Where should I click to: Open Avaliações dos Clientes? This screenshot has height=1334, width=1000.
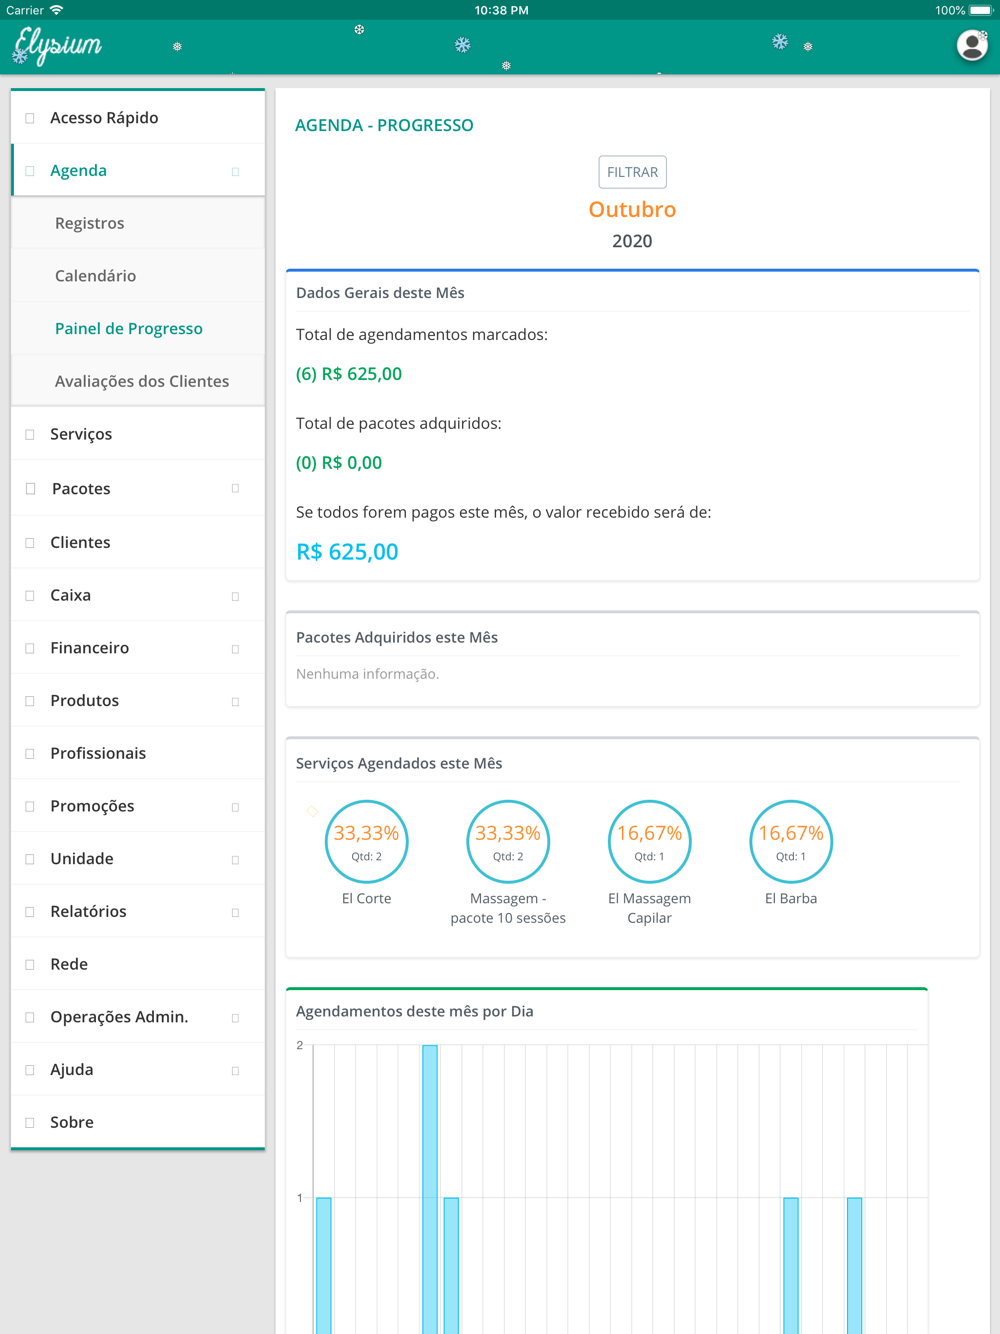pos(138,381)
